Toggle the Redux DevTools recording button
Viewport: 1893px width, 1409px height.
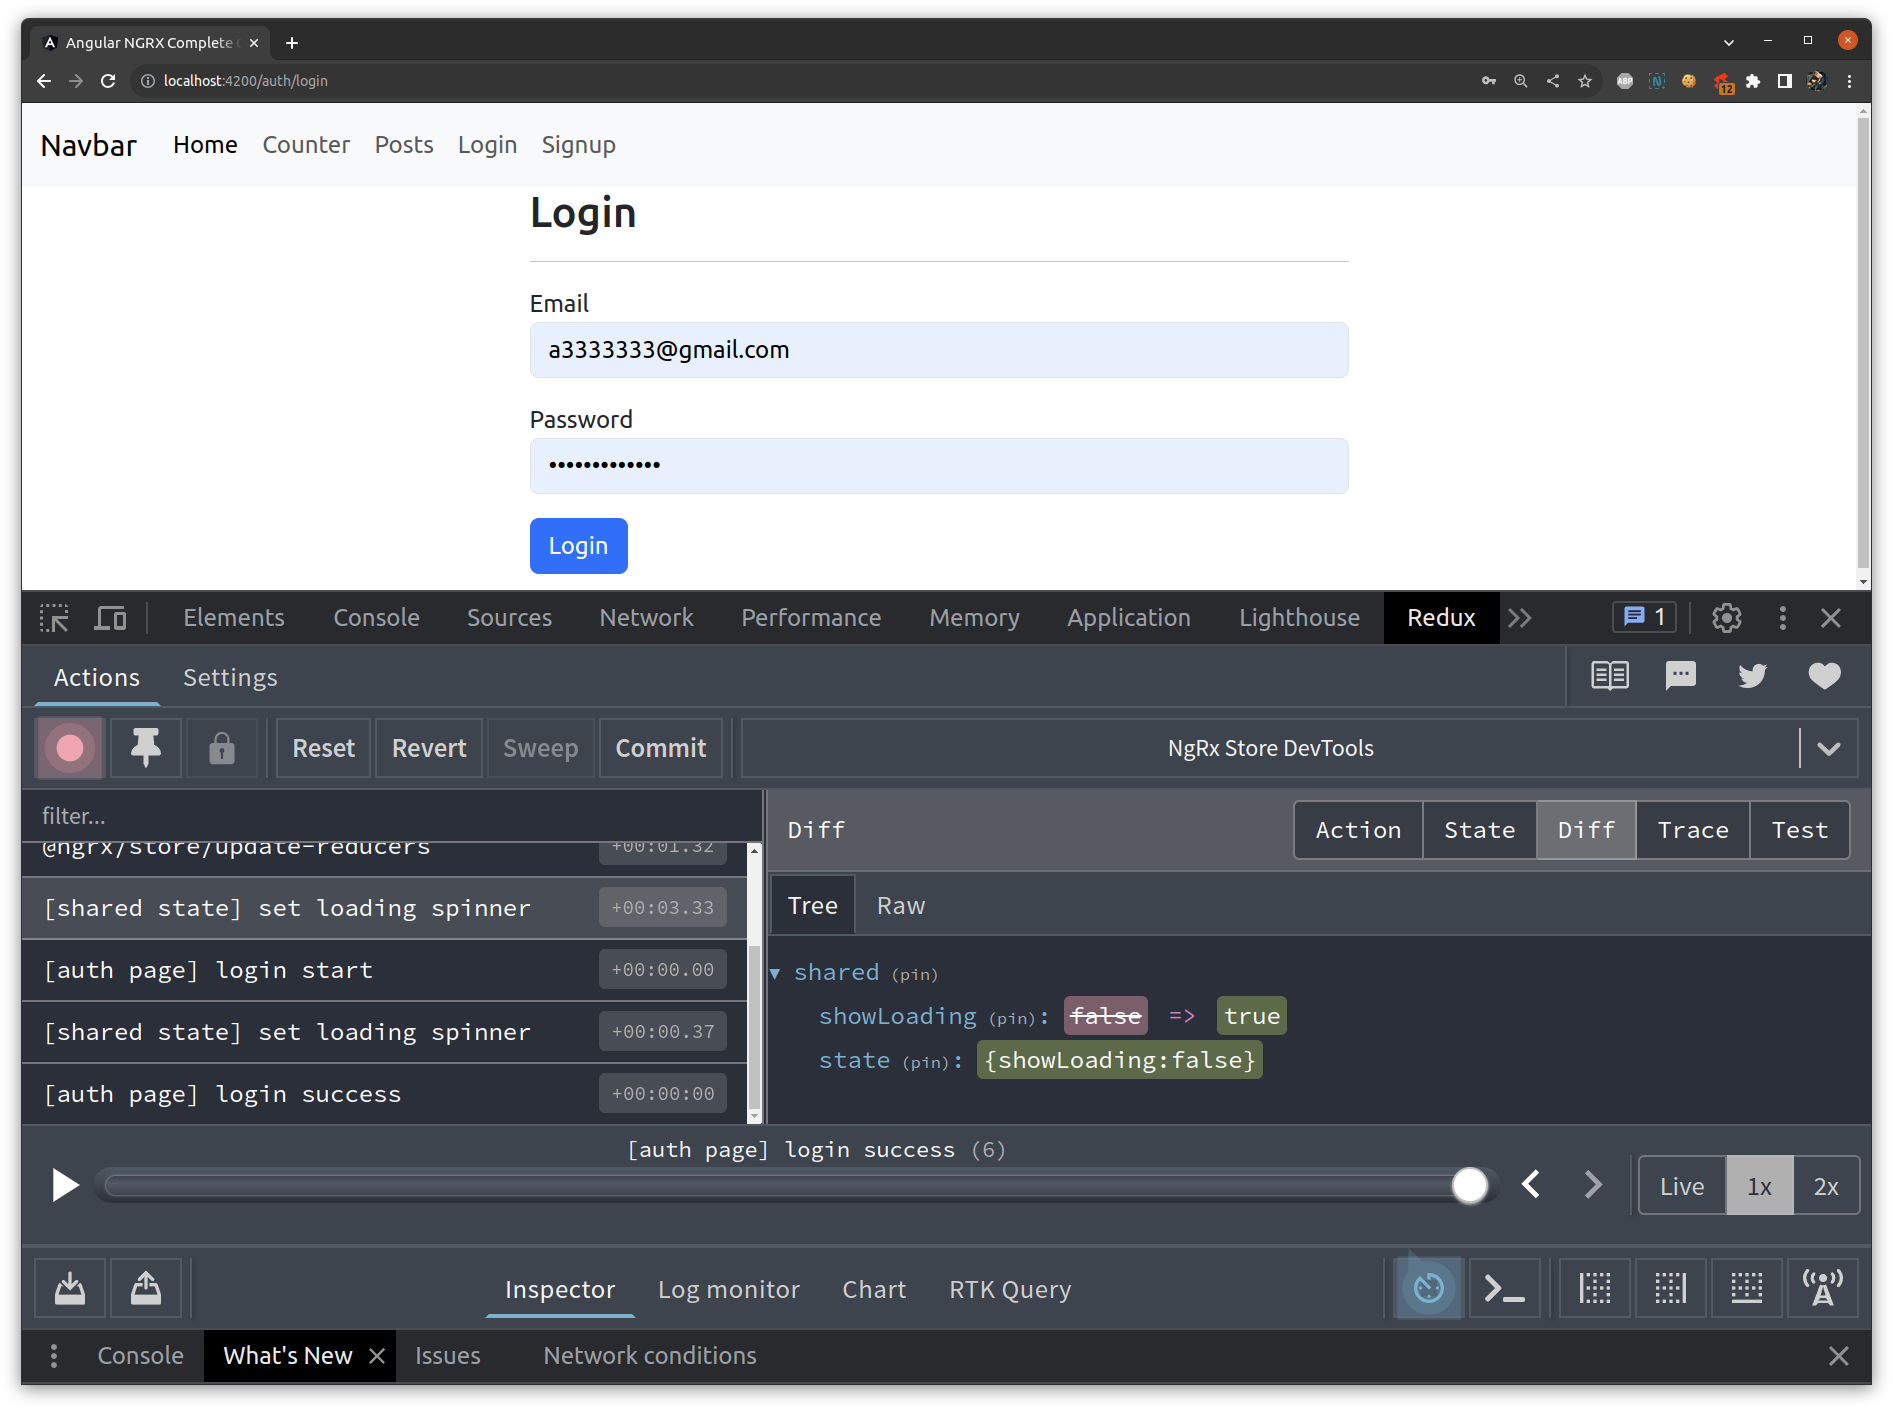tap(69, 747)
